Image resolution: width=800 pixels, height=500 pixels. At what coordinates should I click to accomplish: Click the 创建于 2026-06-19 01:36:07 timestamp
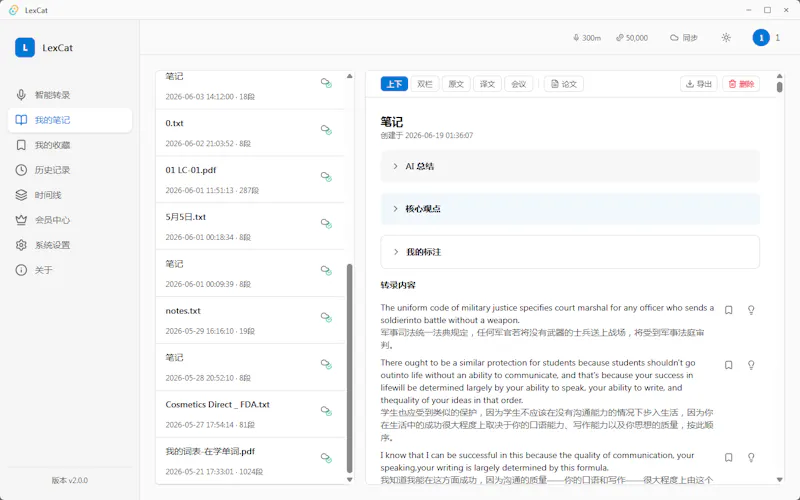(427, 136)
